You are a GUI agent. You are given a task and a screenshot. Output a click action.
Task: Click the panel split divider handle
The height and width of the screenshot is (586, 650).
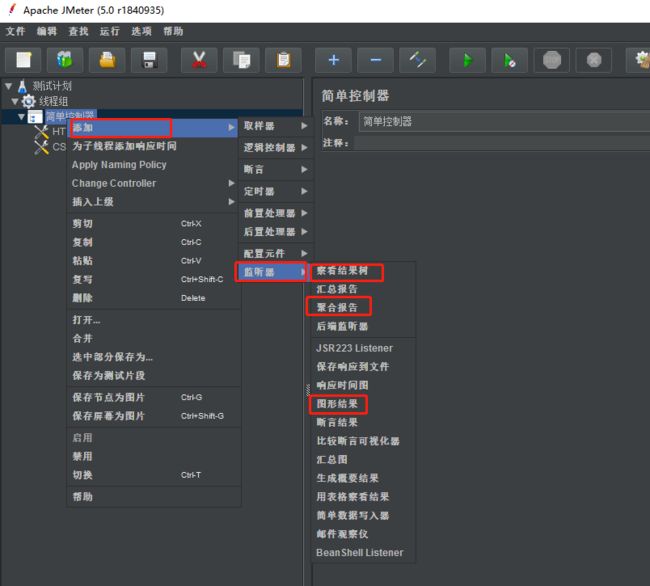pos(308,390)
